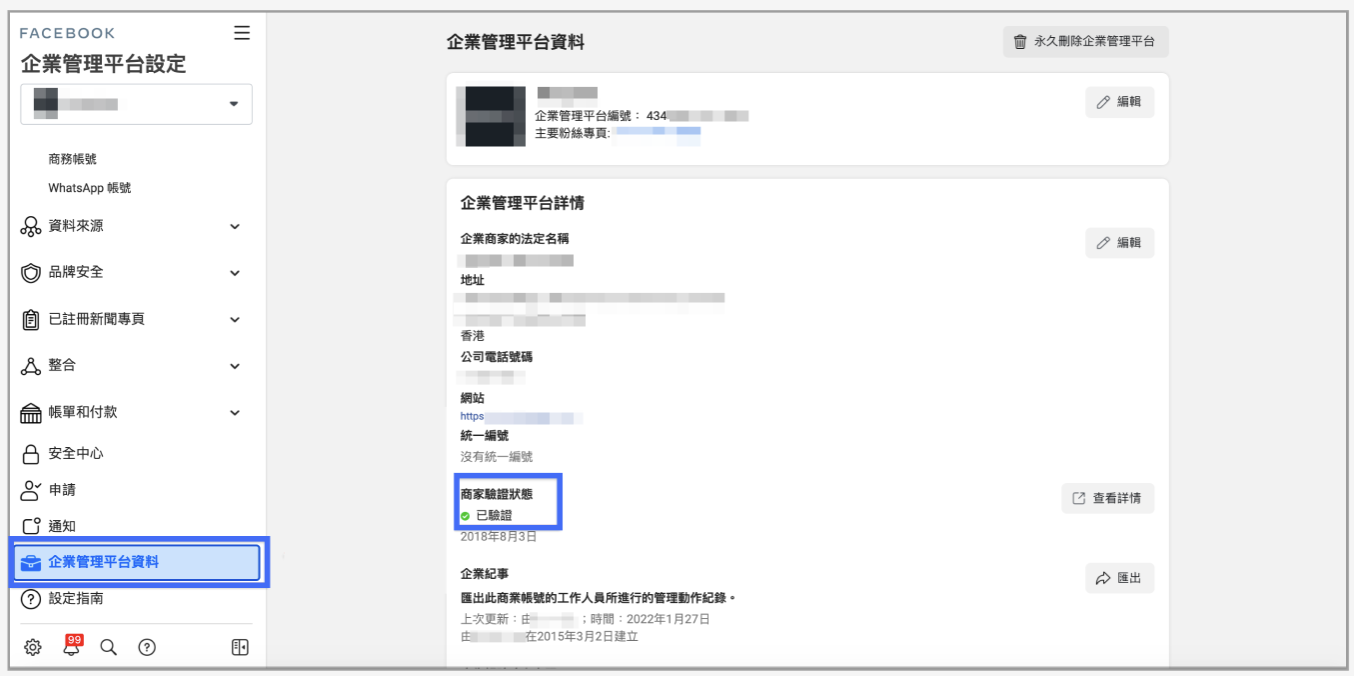
Task: Click 編輯 button in profile card
Action: (x=1120, y=102)
